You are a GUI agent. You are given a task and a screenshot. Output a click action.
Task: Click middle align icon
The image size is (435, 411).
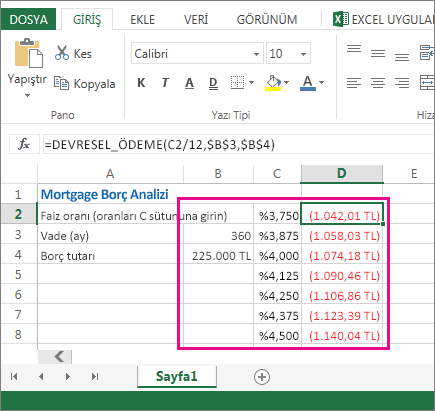coord(378,53)
